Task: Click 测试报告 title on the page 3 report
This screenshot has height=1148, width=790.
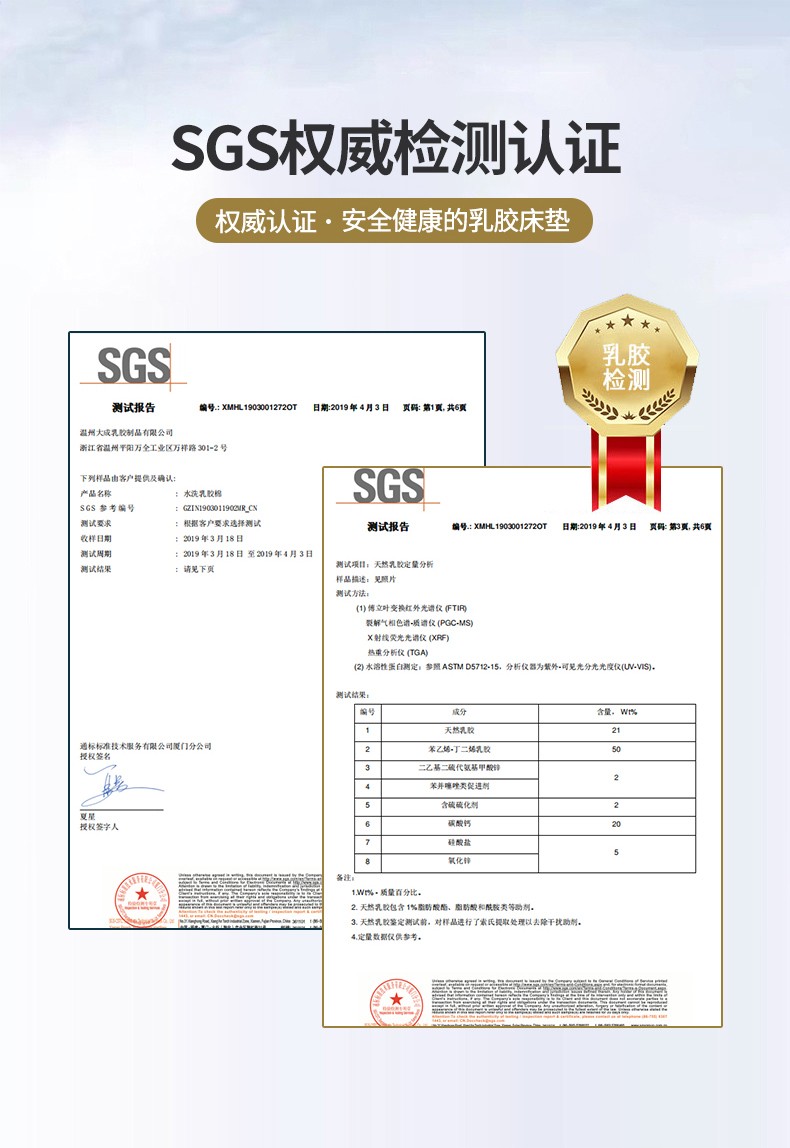Action: [388, 526]
